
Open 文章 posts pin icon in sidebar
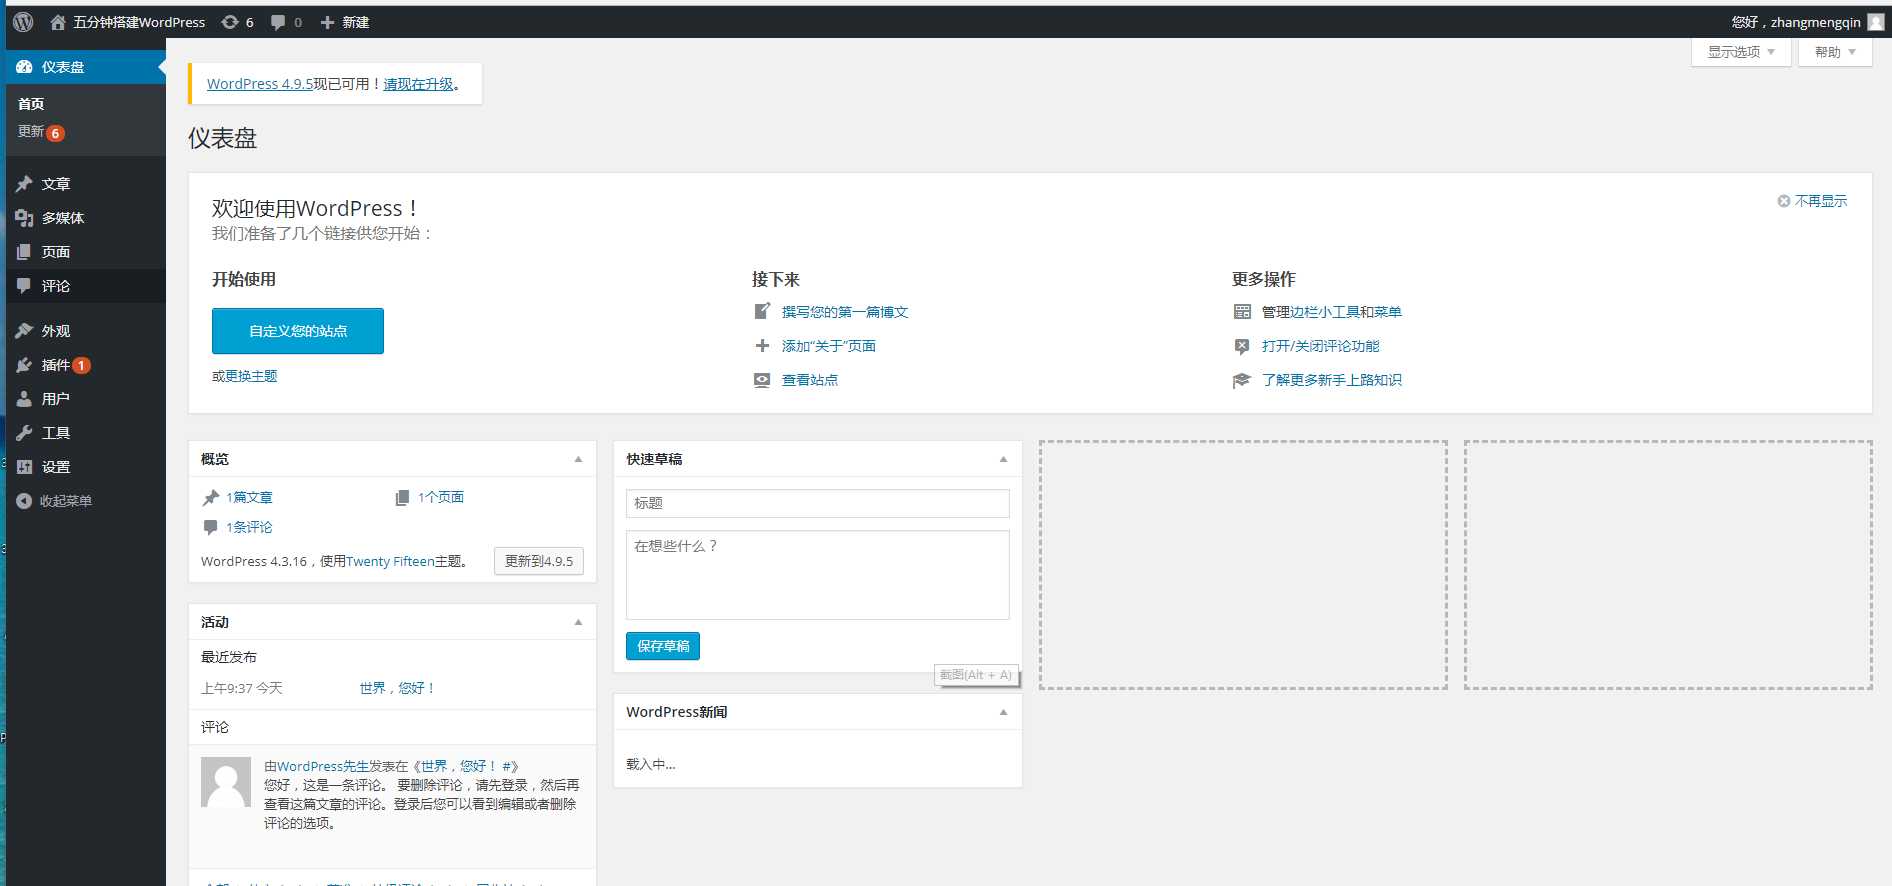(x=24, y=184)
